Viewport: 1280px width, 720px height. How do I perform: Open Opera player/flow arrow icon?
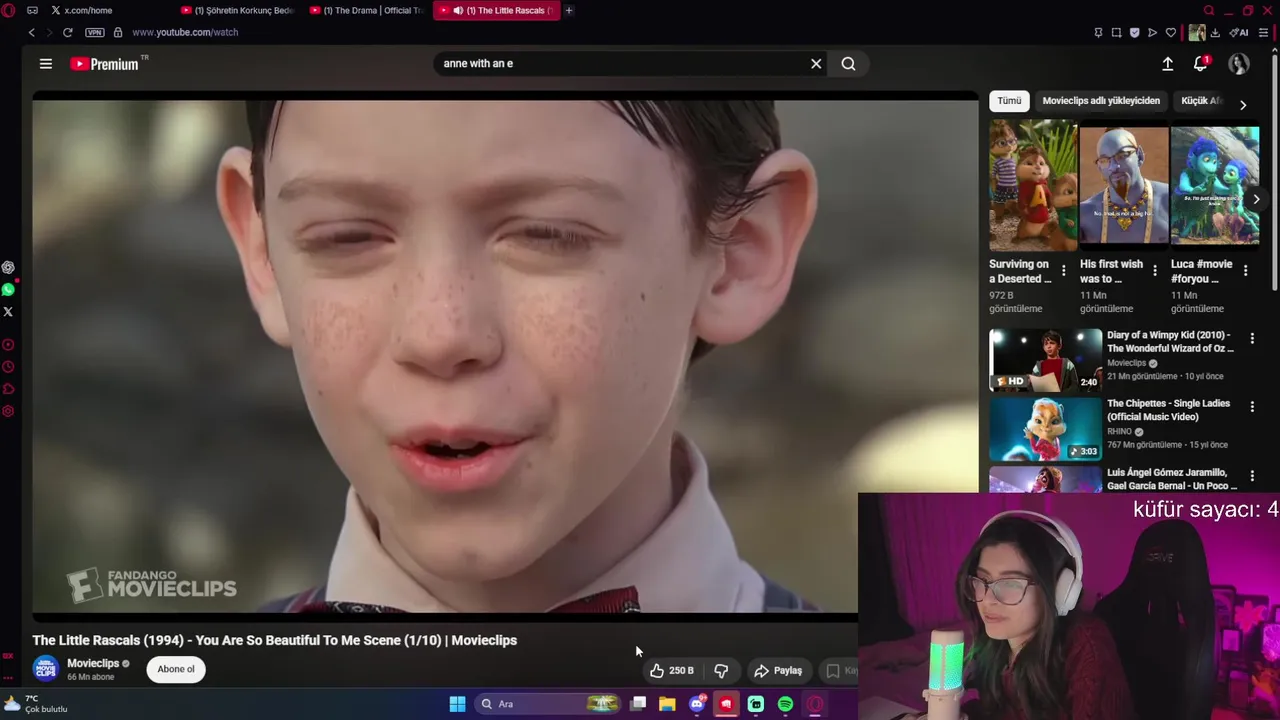pos(1152,32)
